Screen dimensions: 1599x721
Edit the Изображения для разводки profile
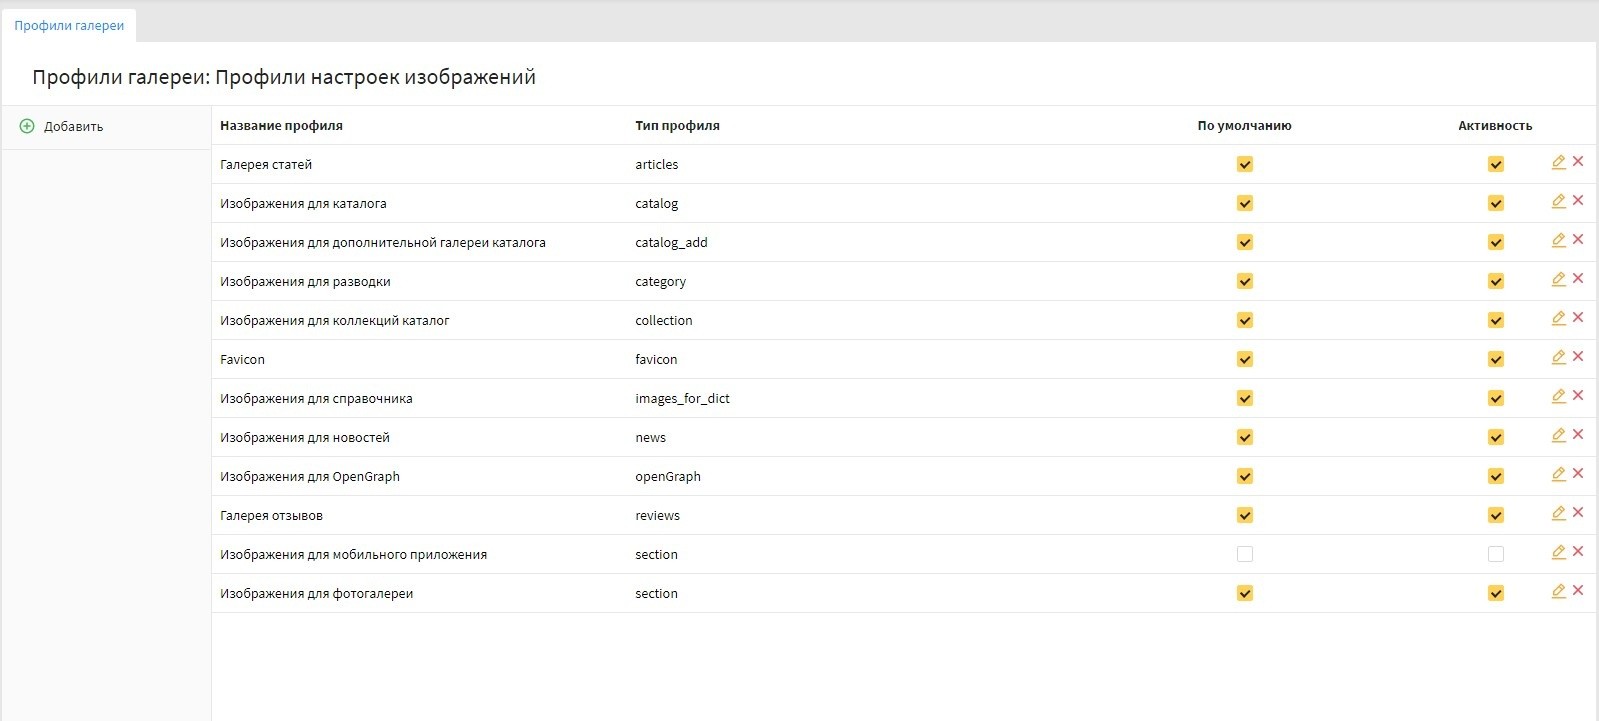(1558, 279)
